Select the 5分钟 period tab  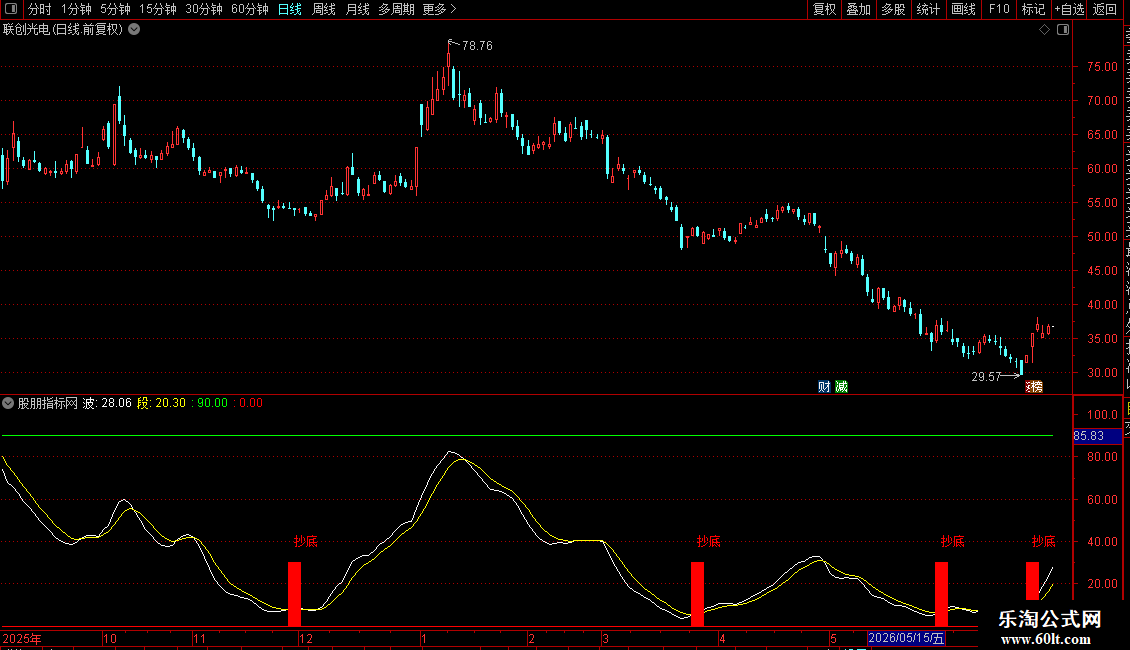(x=115, y=9)
